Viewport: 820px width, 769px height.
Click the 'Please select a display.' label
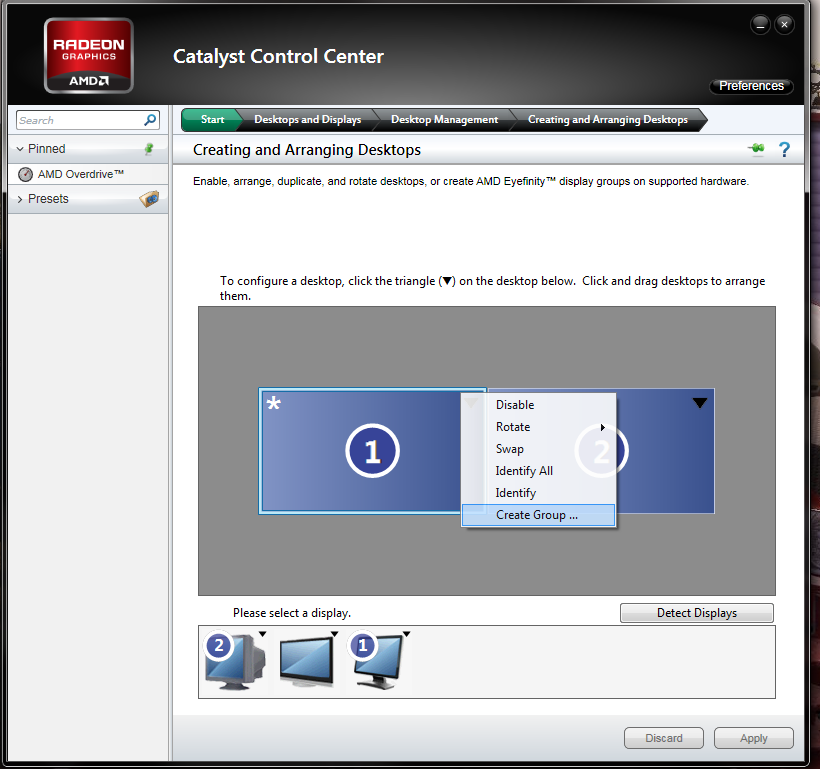[292, 613]
